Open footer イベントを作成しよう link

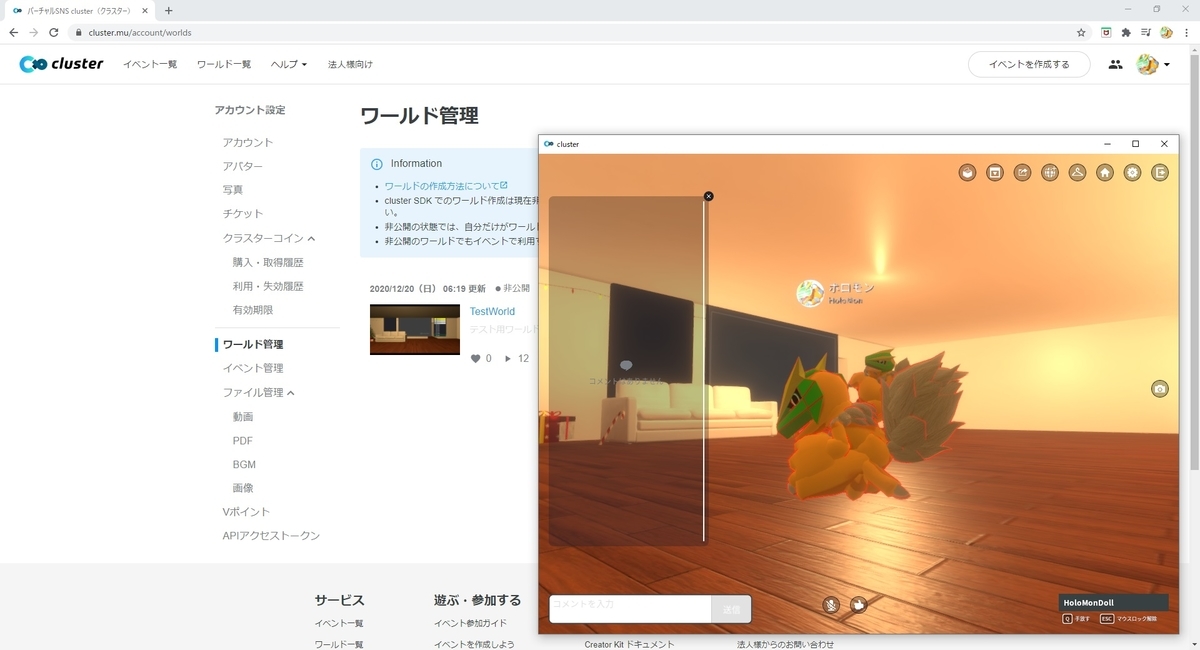(474, 645)
